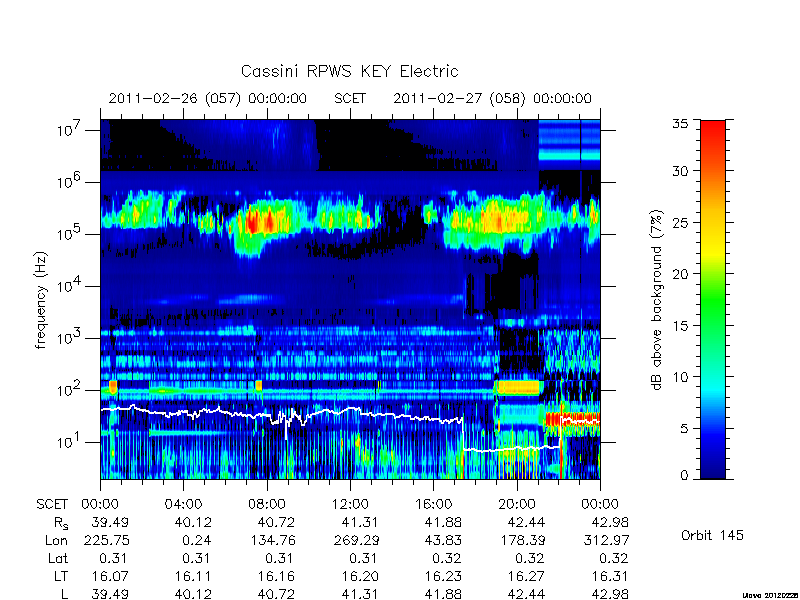
Task: Click the SCET time label '16:00'
Action: pos(433,504)
